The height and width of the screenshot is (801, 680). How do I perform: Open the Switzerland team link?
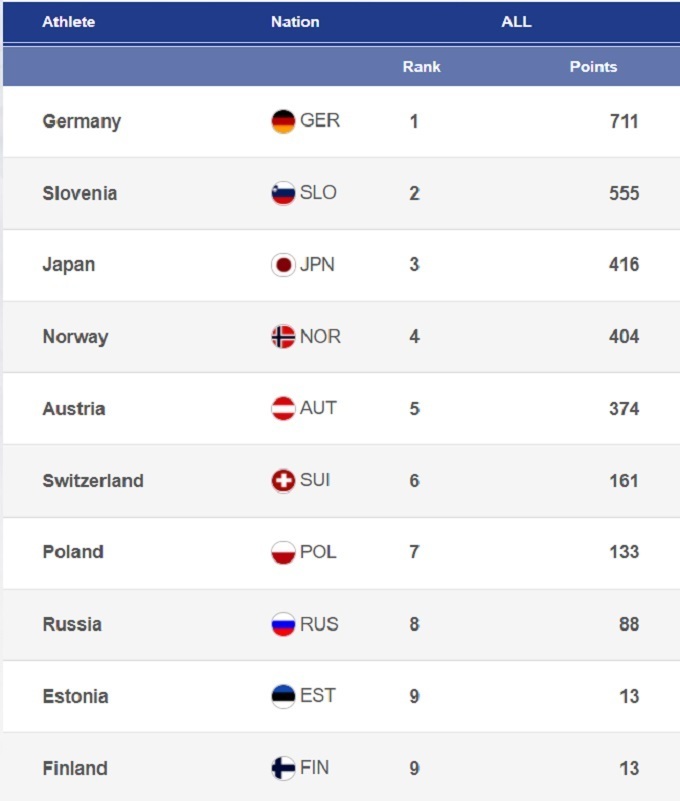pyautogui.click(x=92, y=481)
